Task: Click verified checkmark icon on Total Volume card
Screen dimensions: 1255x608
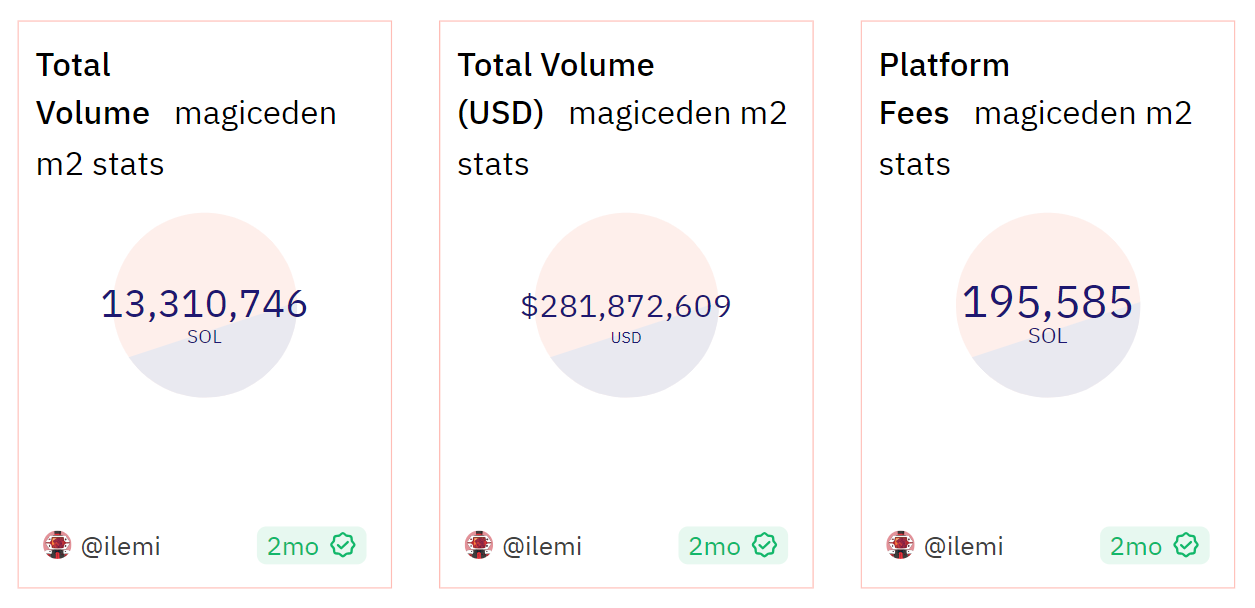Action: tap(343, 545)
